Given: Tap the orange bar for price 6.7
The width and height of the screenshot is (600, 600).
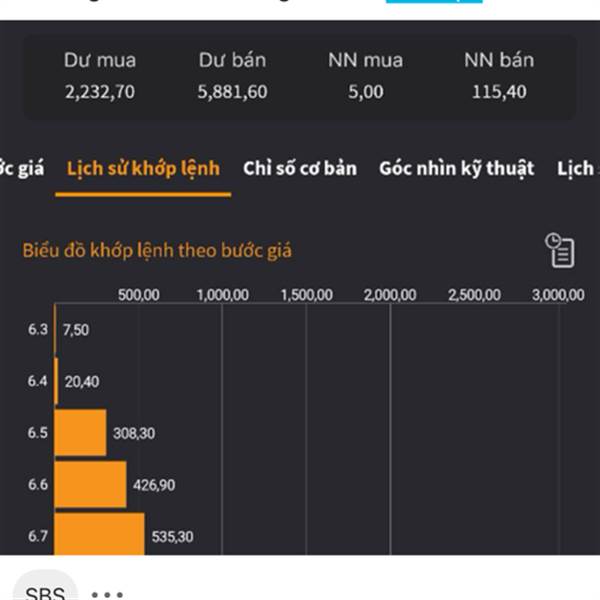Looking at the screenshot, I should 99,534.
